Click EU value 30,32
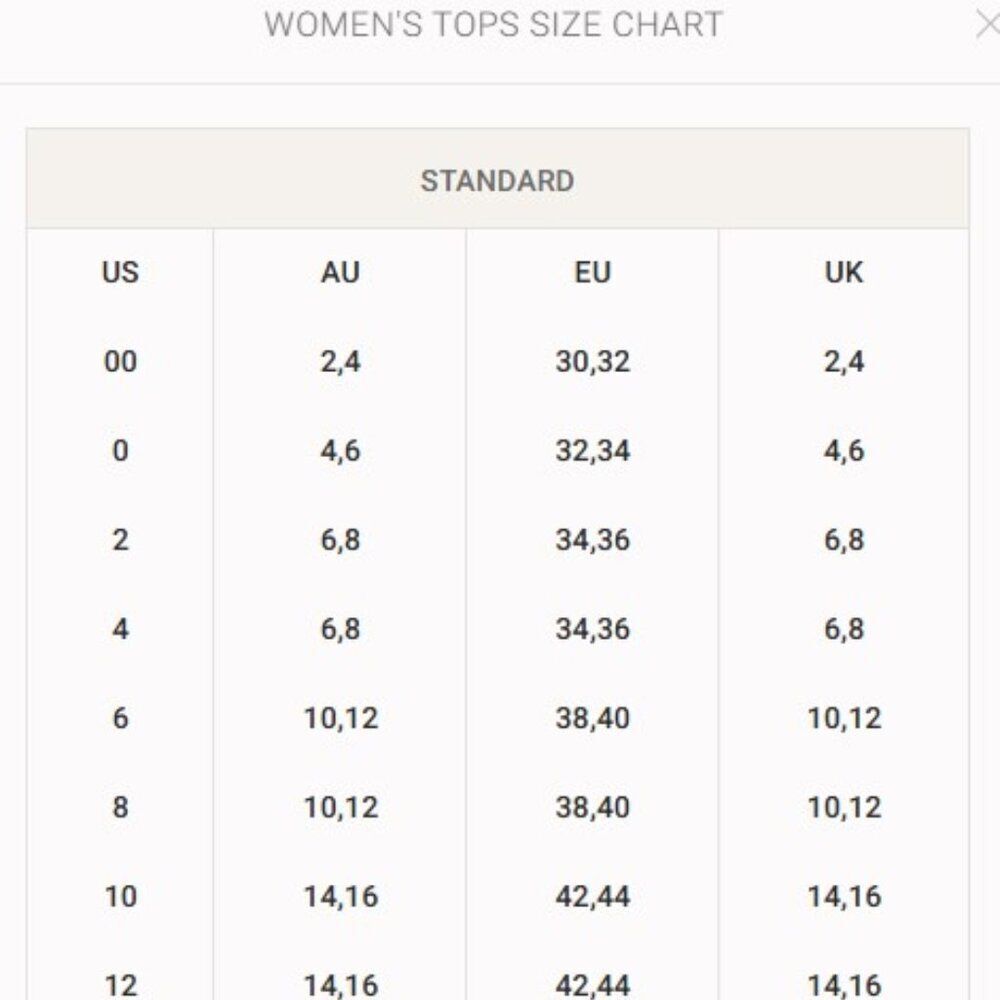 pos(592,362)
